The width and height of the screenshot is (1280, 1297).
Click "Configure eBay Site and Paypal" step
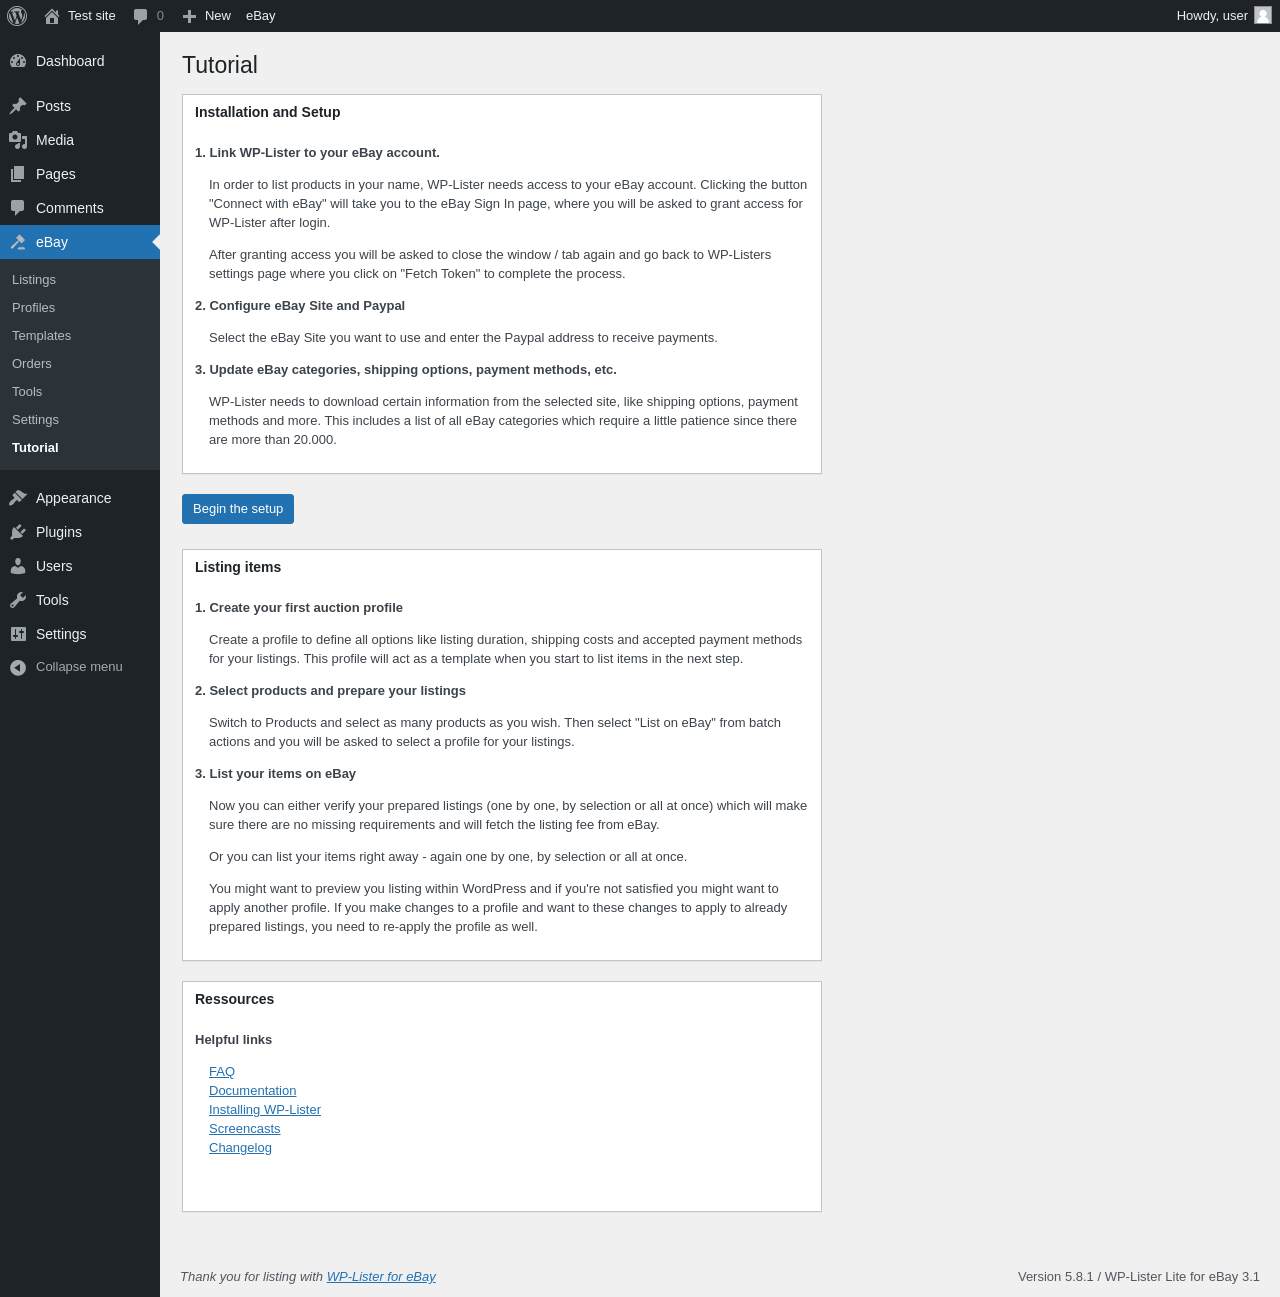point(300,306)
